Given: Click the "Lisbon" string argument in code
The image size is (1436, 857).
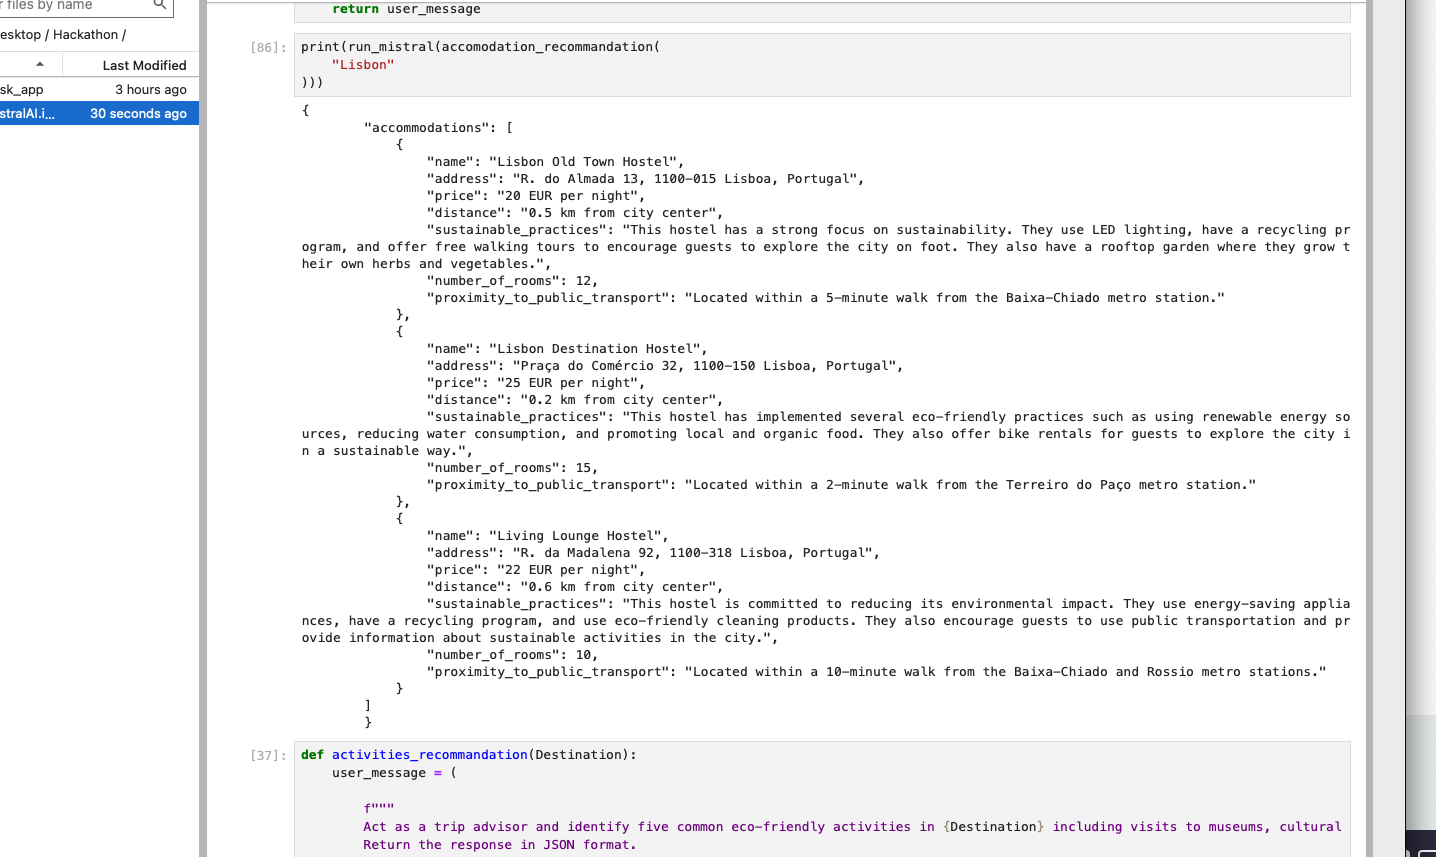Looking at the screenshot, I should pos(363,64).
